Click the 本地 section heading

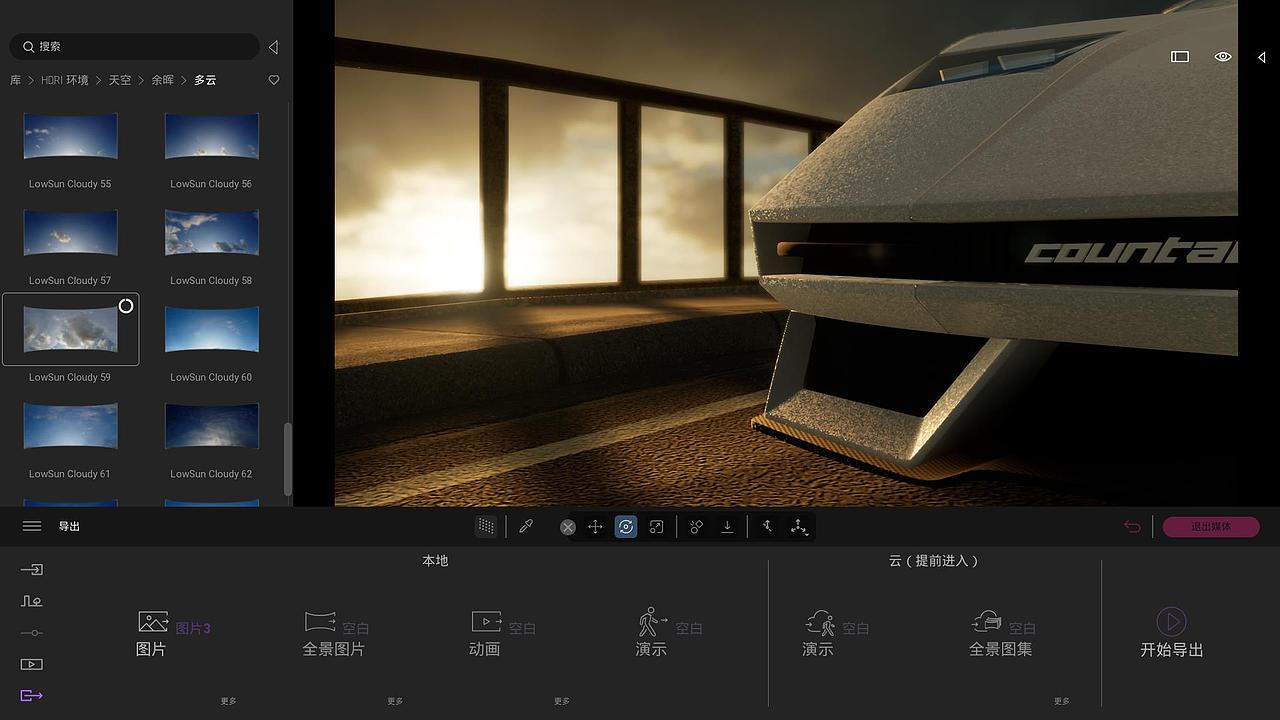[435, 561]
